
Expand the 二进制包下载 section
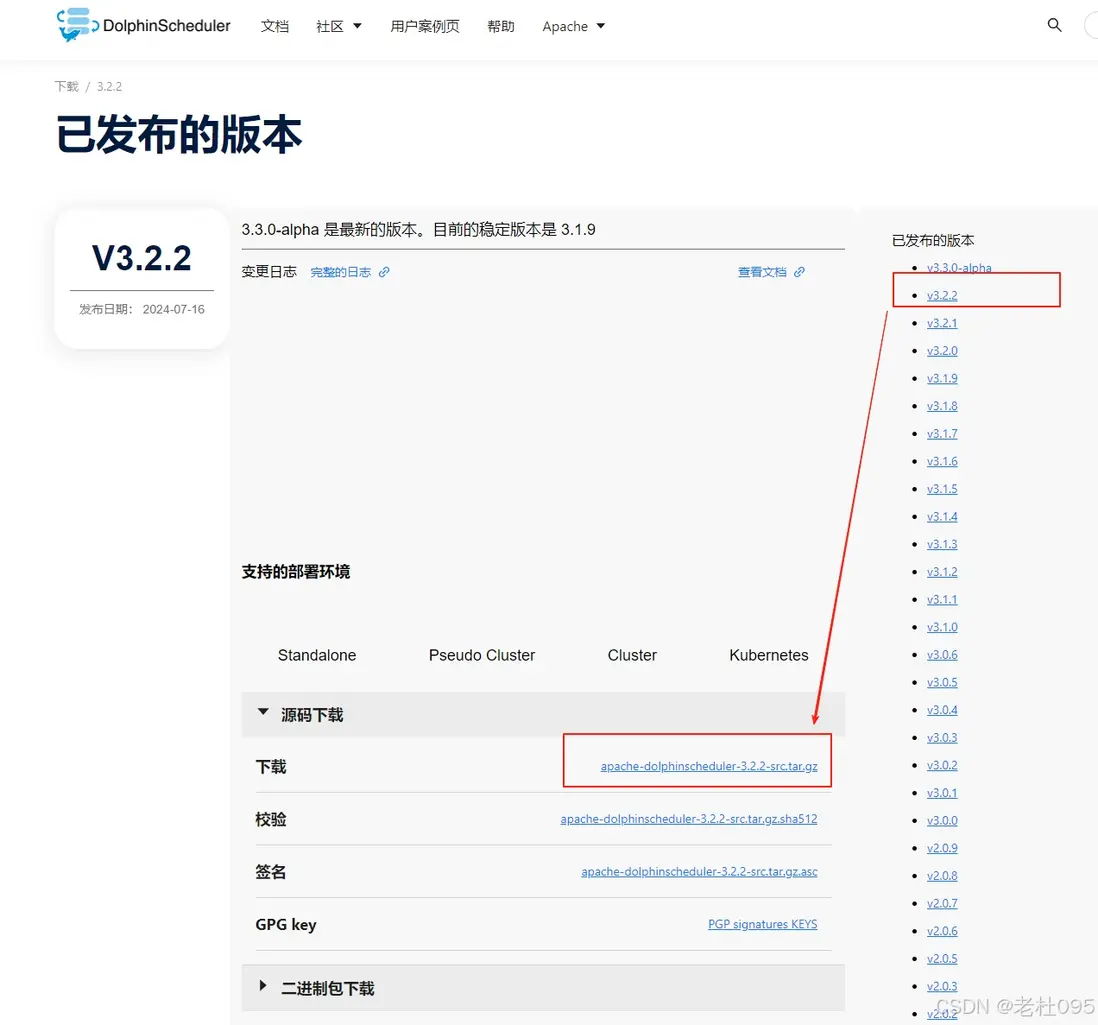543,987
